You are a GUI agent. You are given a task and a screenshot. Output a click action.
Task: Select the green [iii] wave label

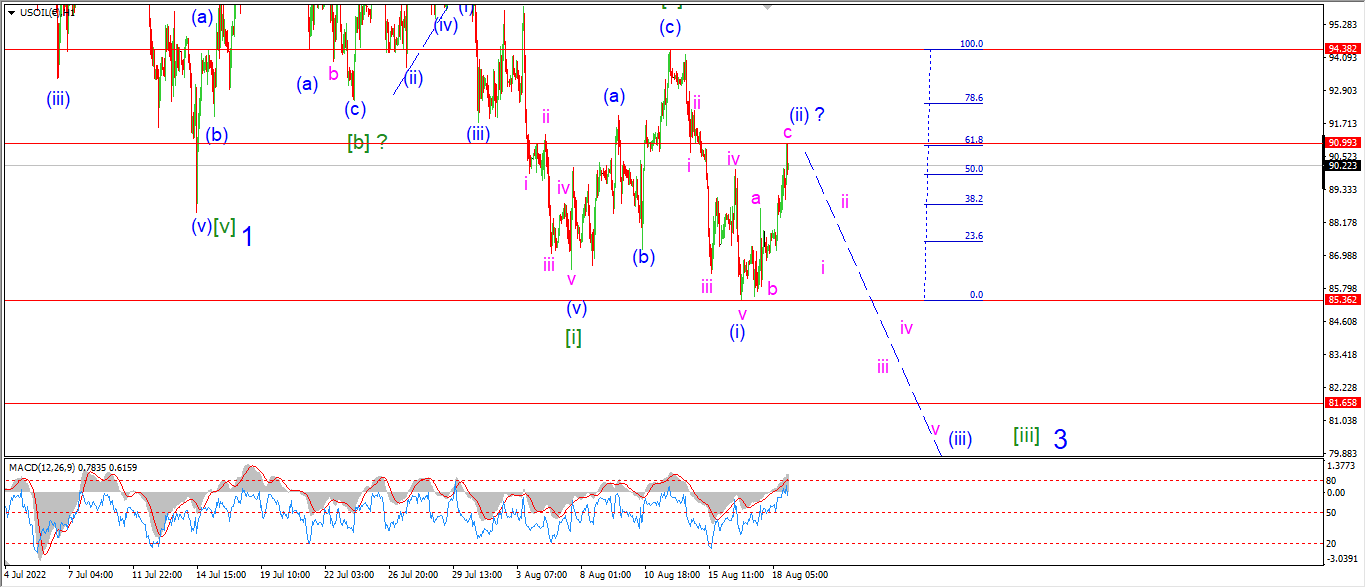click(x=1026, y=435)
